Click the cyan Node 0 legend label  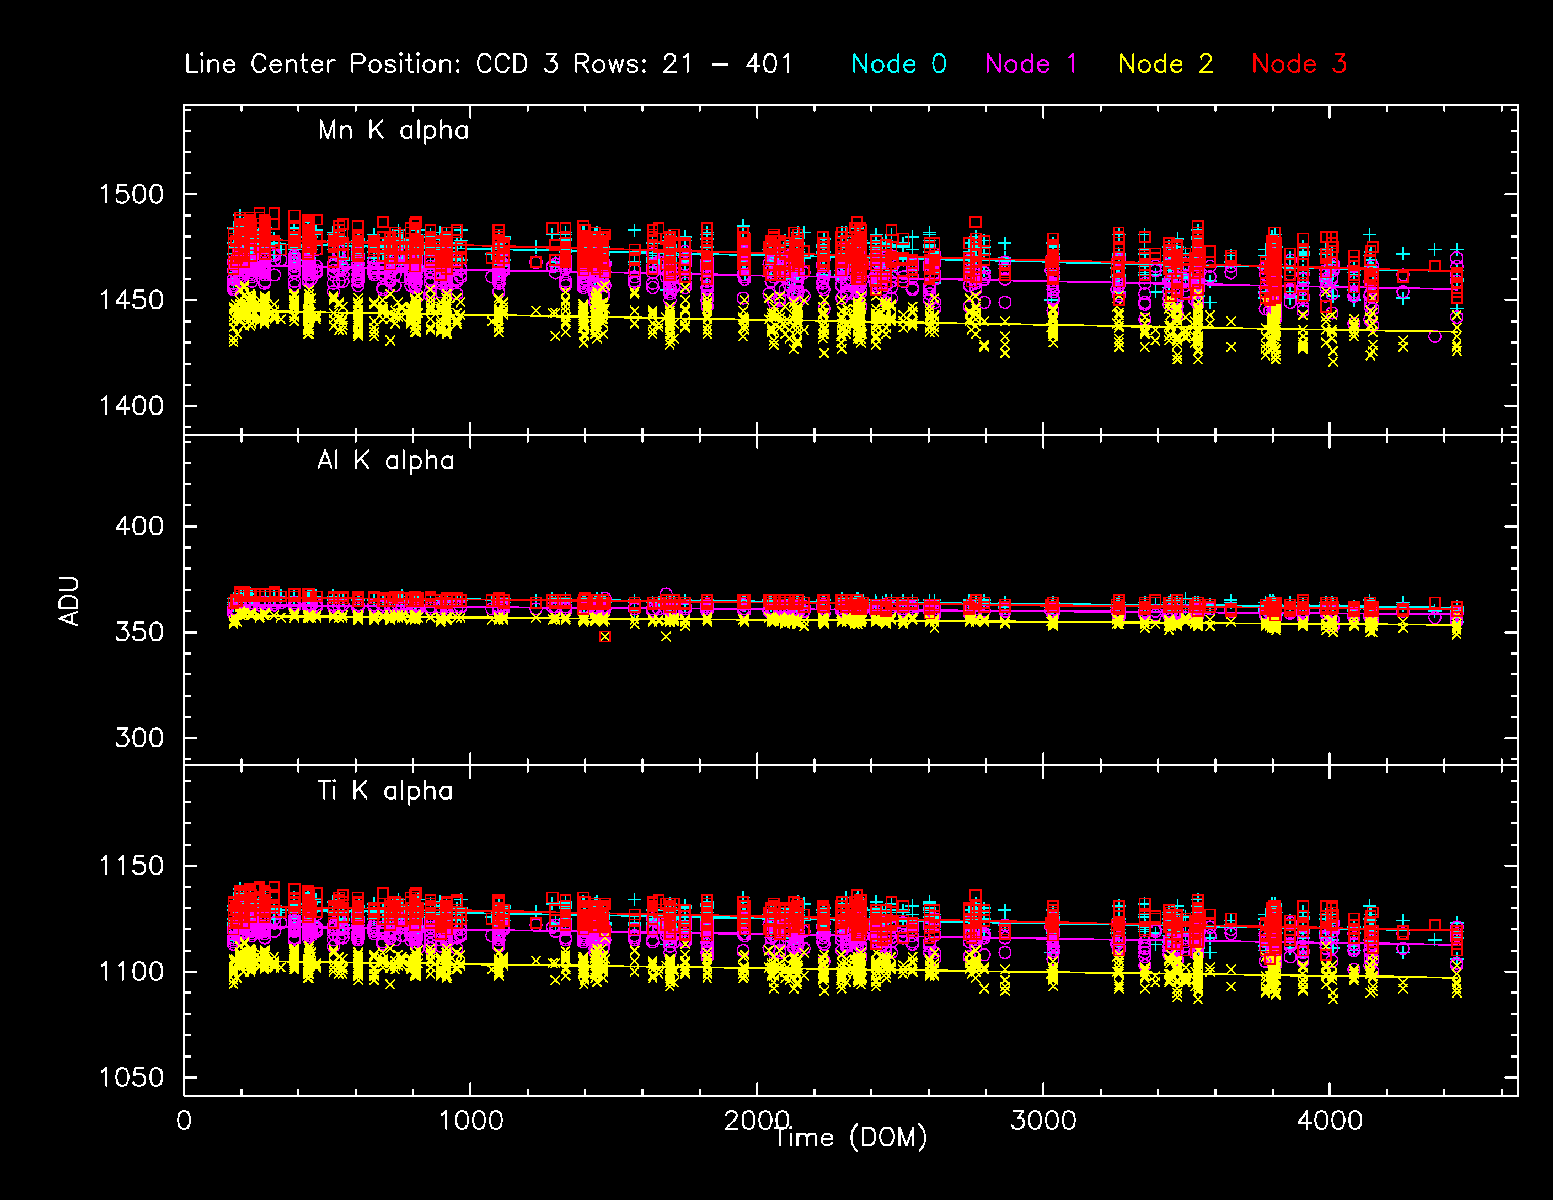(898, 64)
